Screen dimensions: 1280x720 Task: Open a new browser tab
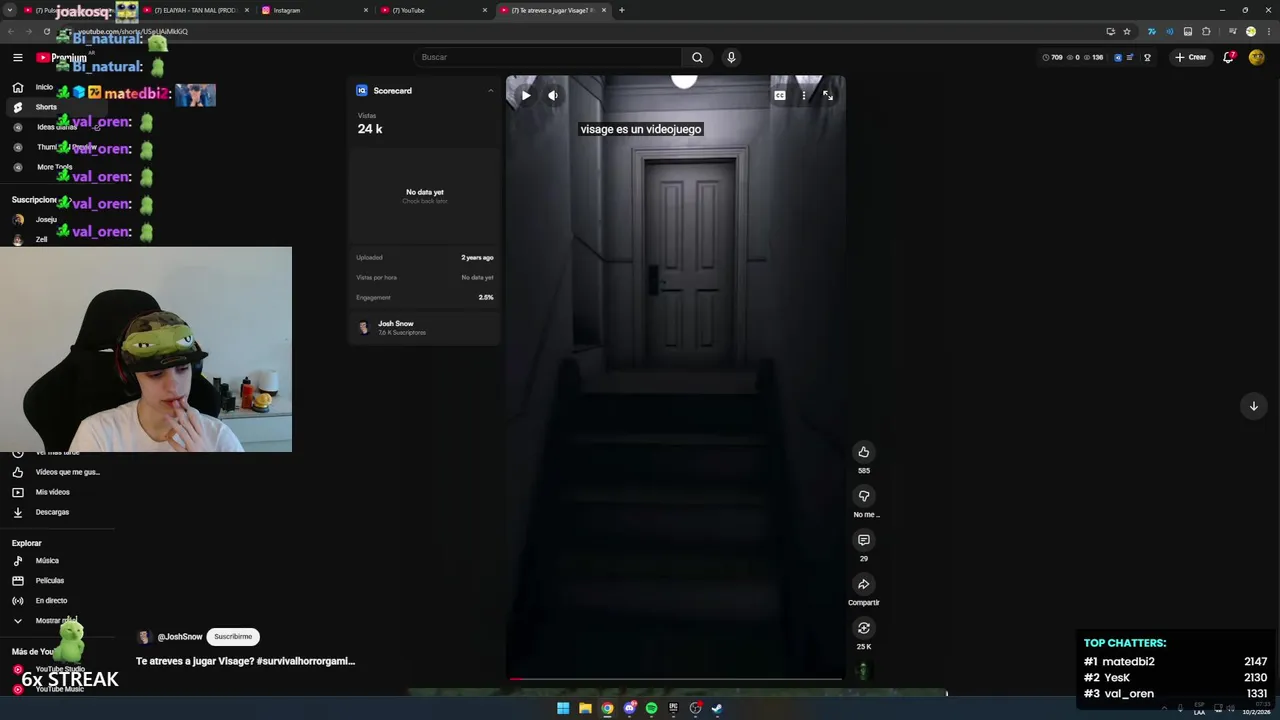622,10
